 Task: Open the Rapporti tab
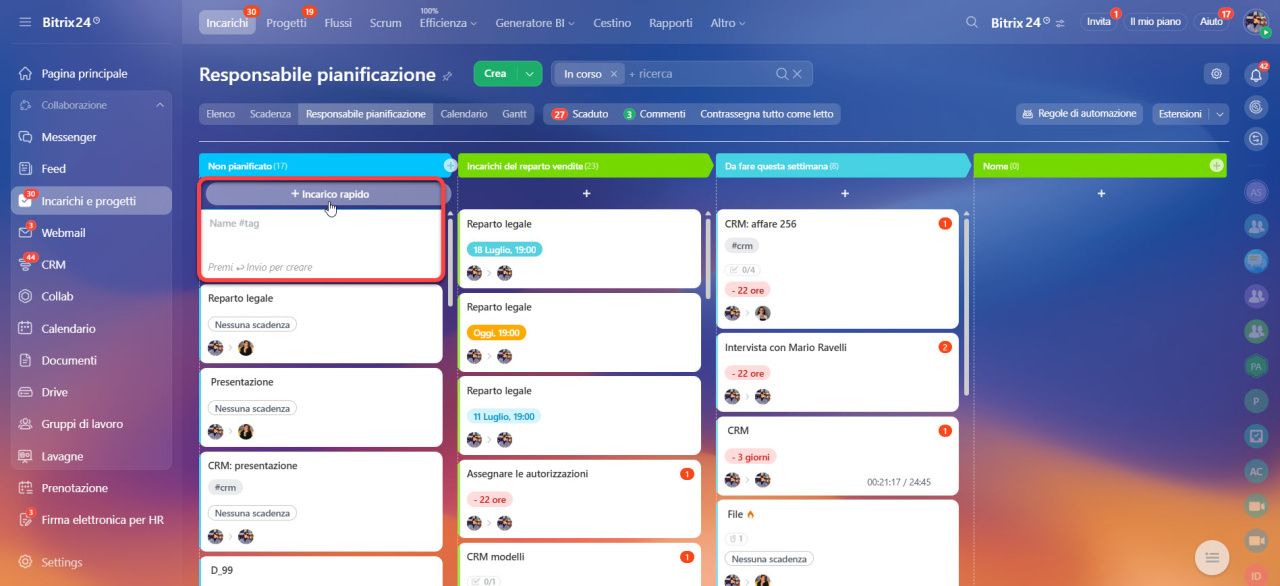[x=670, y=22]
